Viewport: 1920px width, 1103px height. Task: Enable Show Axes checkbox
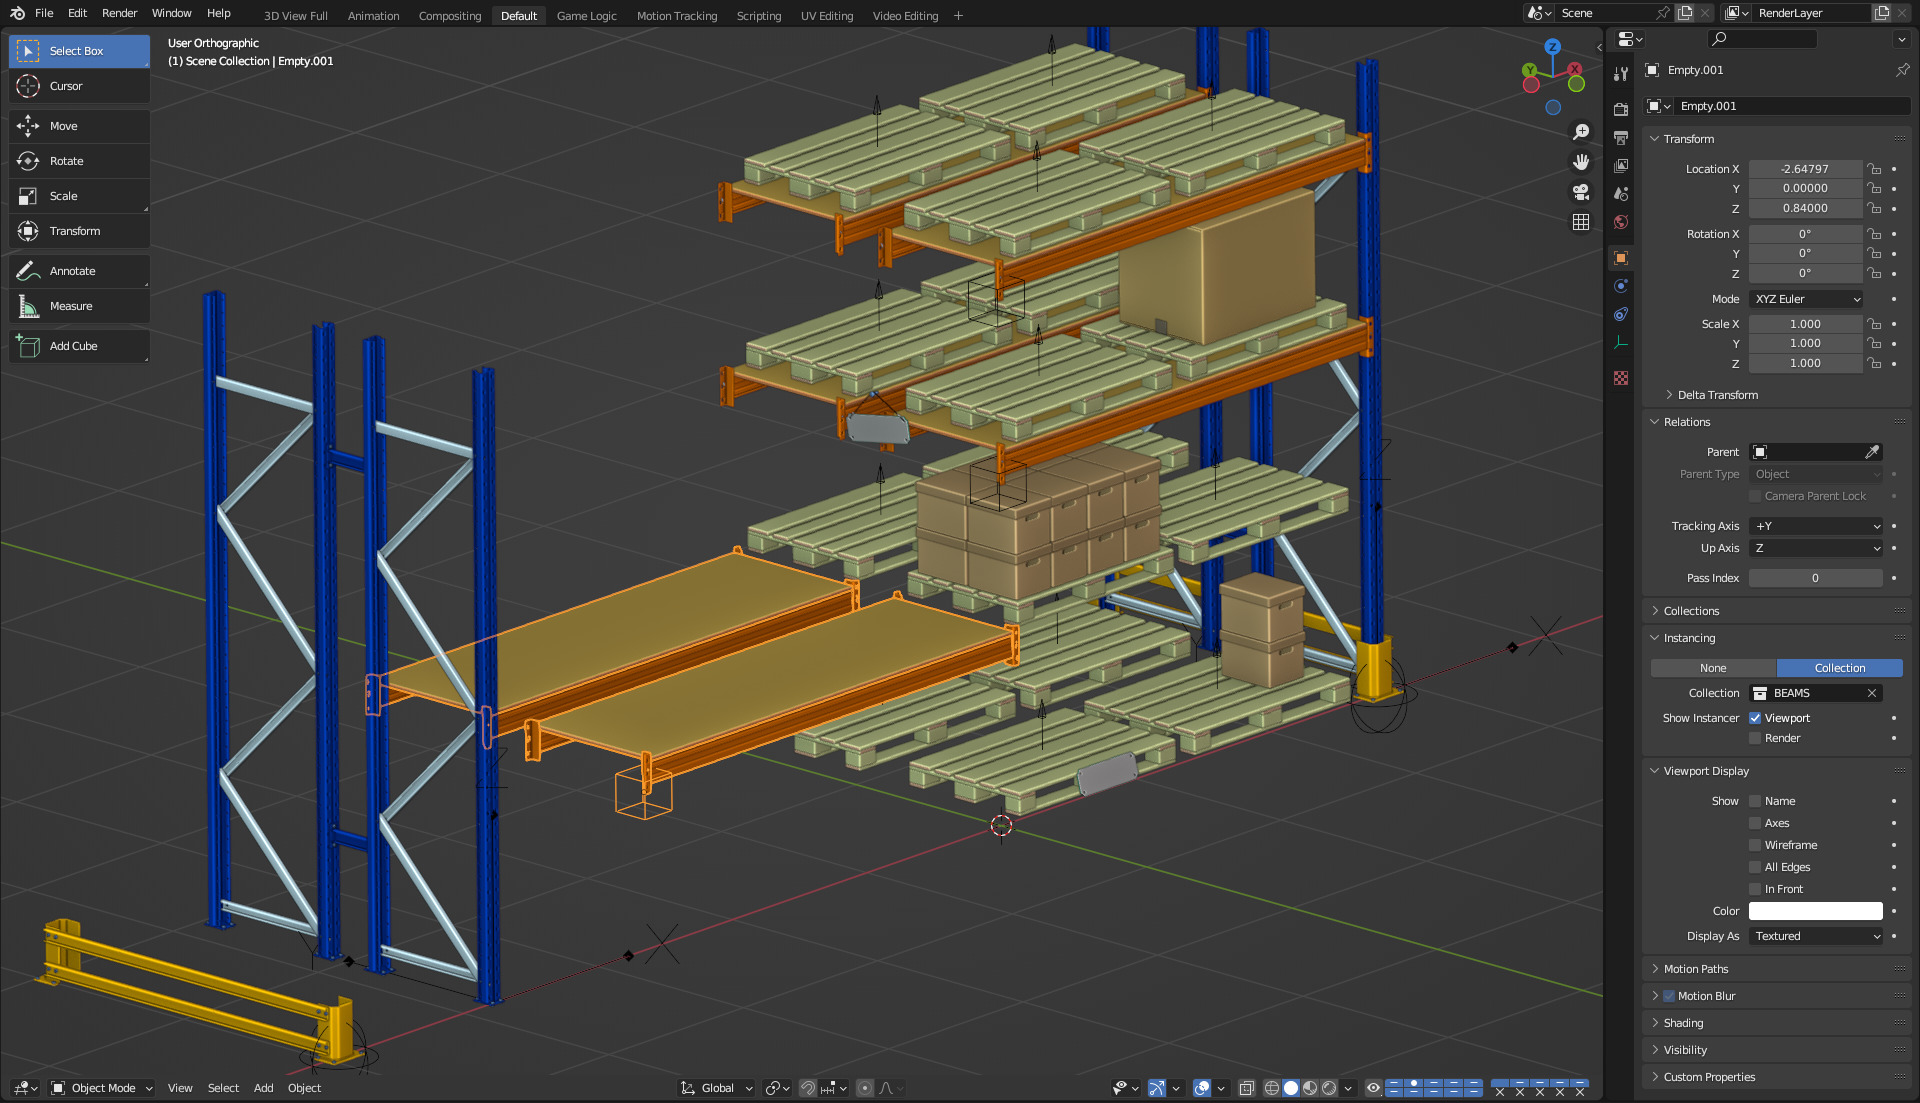tap(1755, 823)
